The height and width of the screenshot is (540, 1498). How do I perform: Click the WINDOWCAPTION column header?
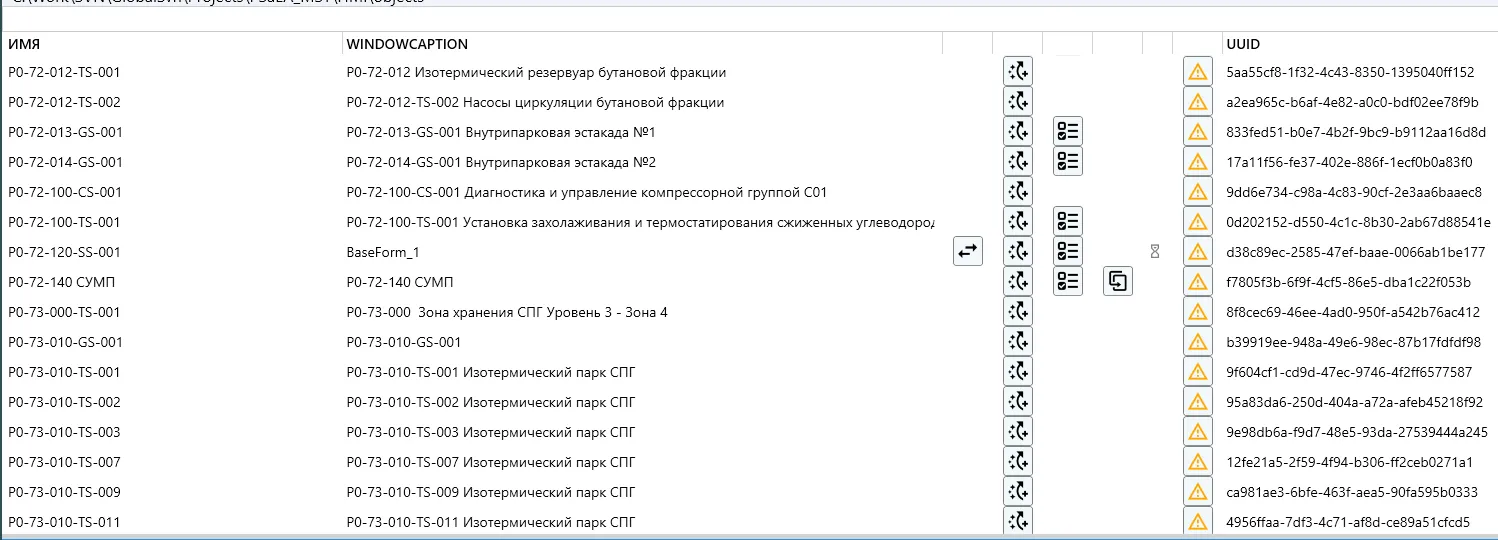pos(407,44)
